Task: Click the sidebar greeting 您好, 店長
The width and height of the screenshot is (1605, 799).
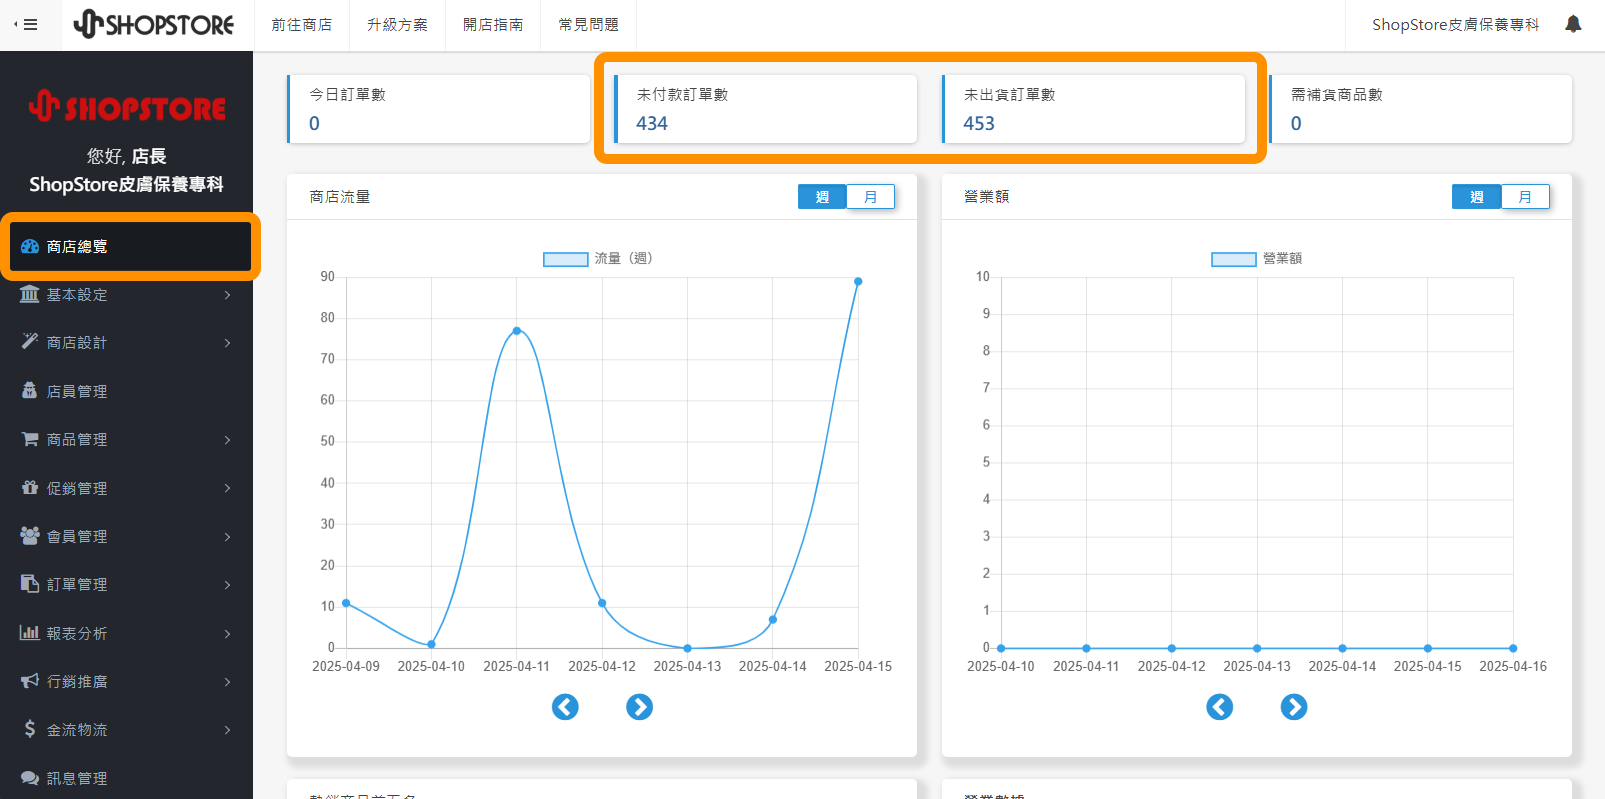Action: (x=127, y=156)
